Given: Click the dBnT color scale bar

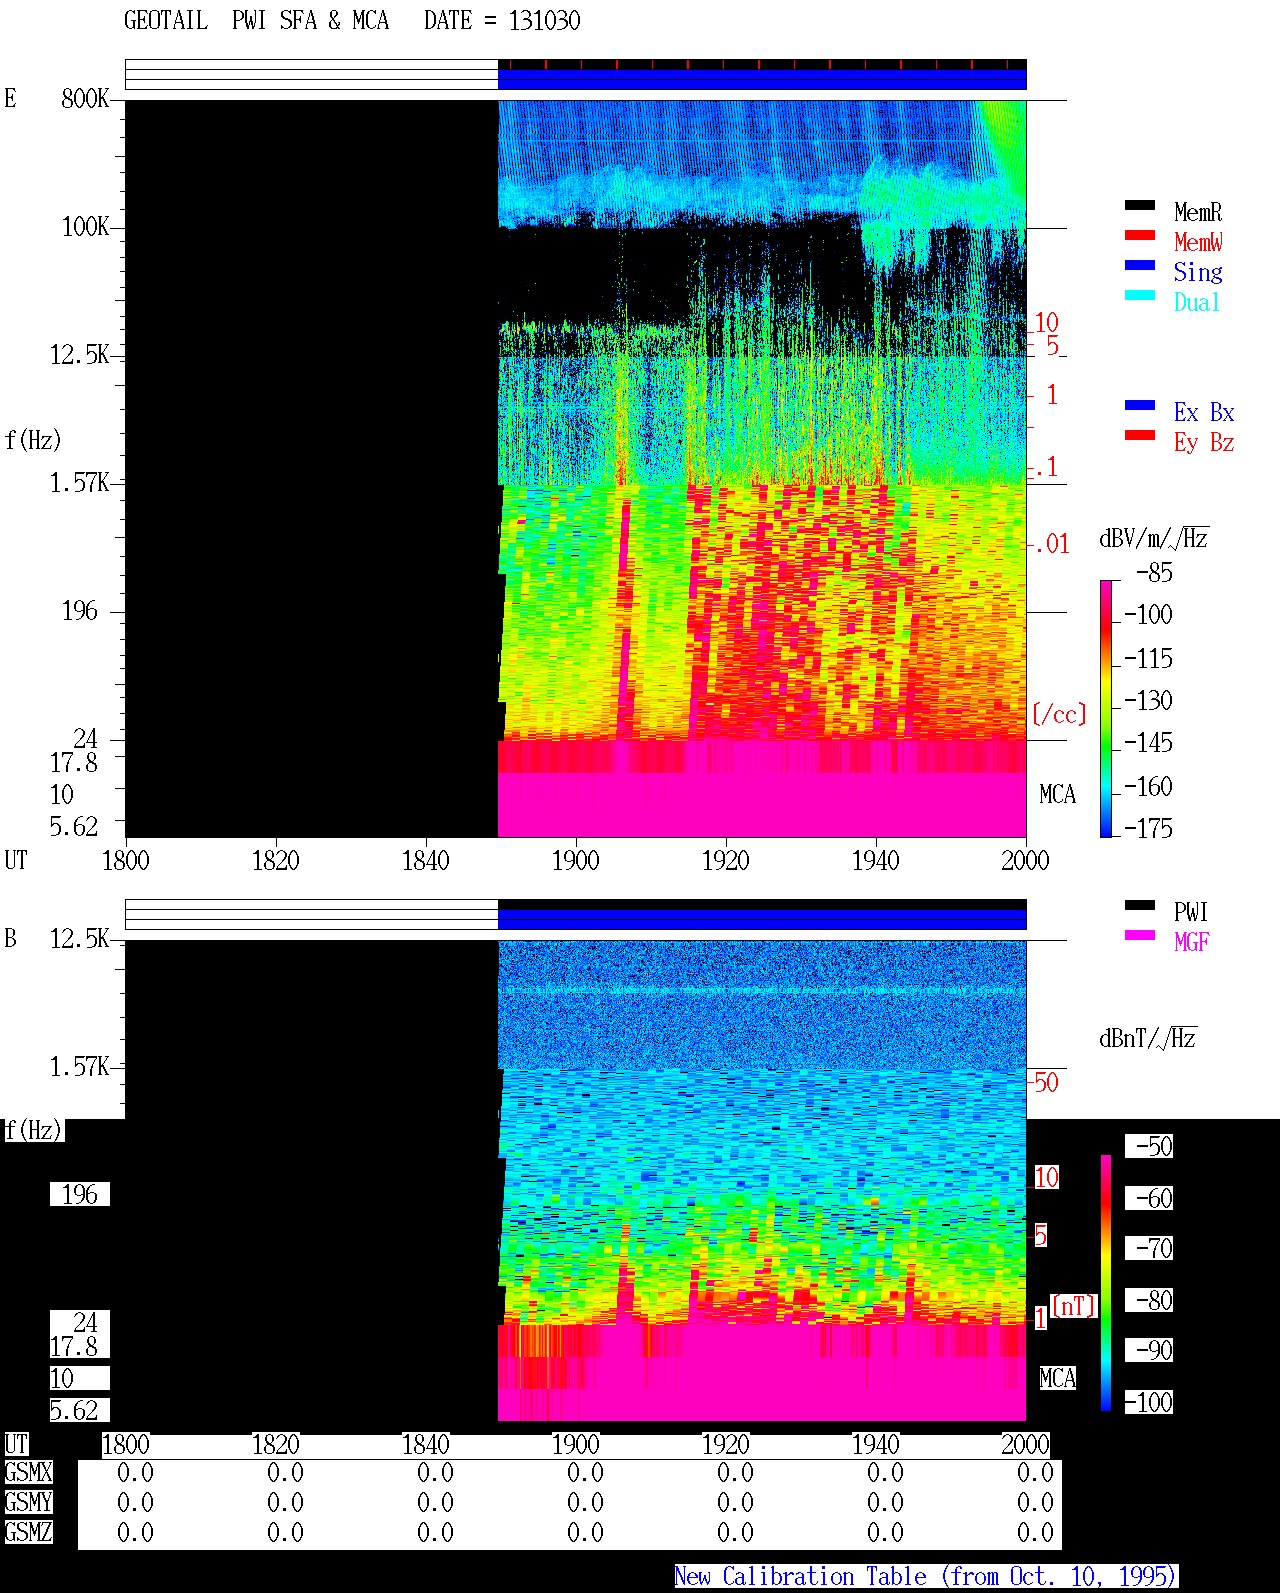Looking at the screenshot, I should coord(1106,1283).
